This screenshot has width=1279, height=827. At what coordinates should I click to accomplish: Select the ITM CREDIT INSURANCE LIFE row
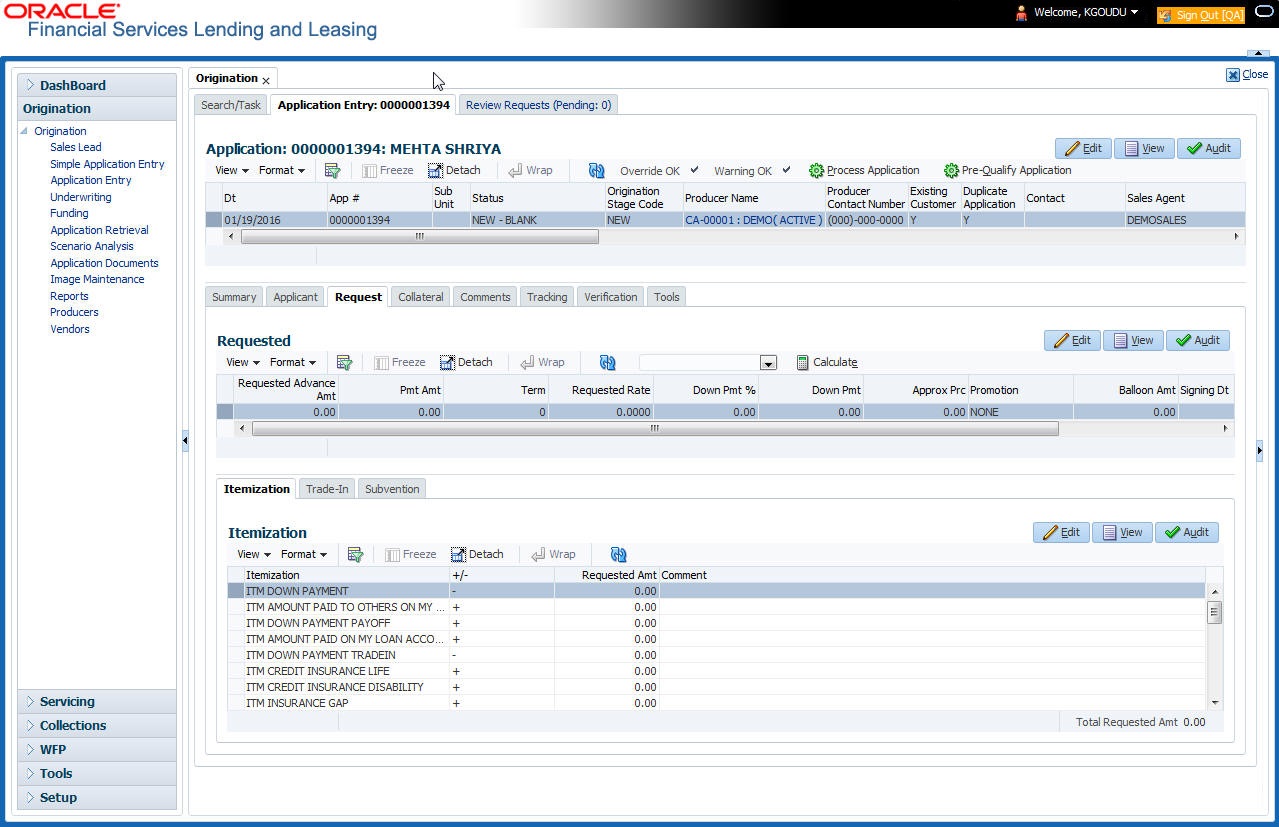tap(715, 671)
